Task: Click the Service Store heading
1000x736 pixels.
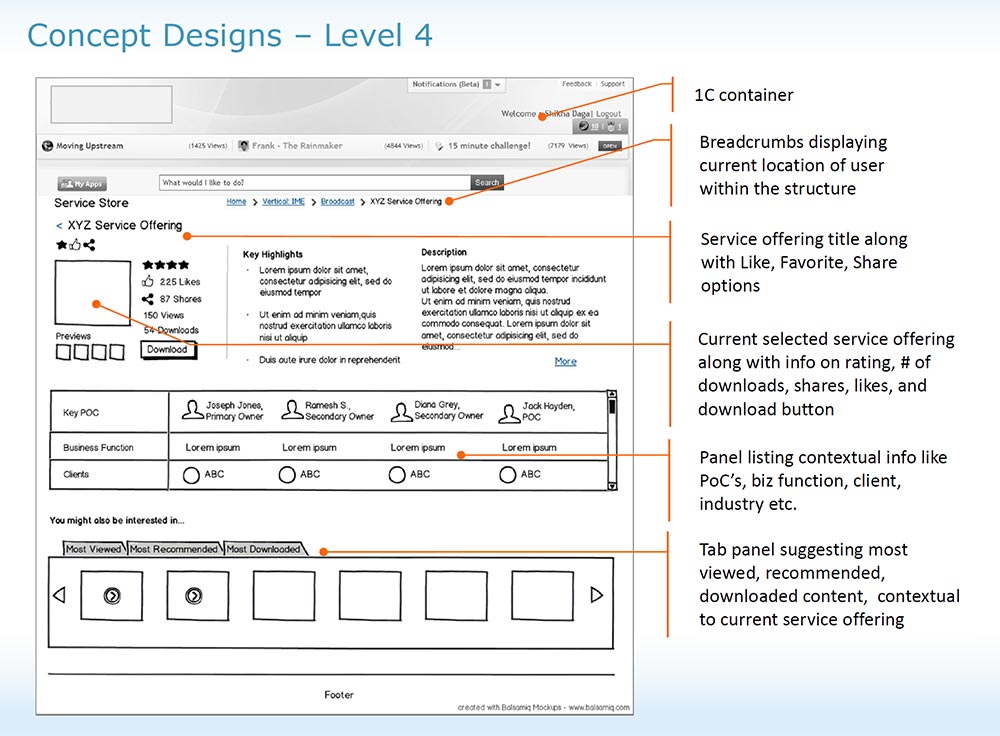Action: point(91,203)
